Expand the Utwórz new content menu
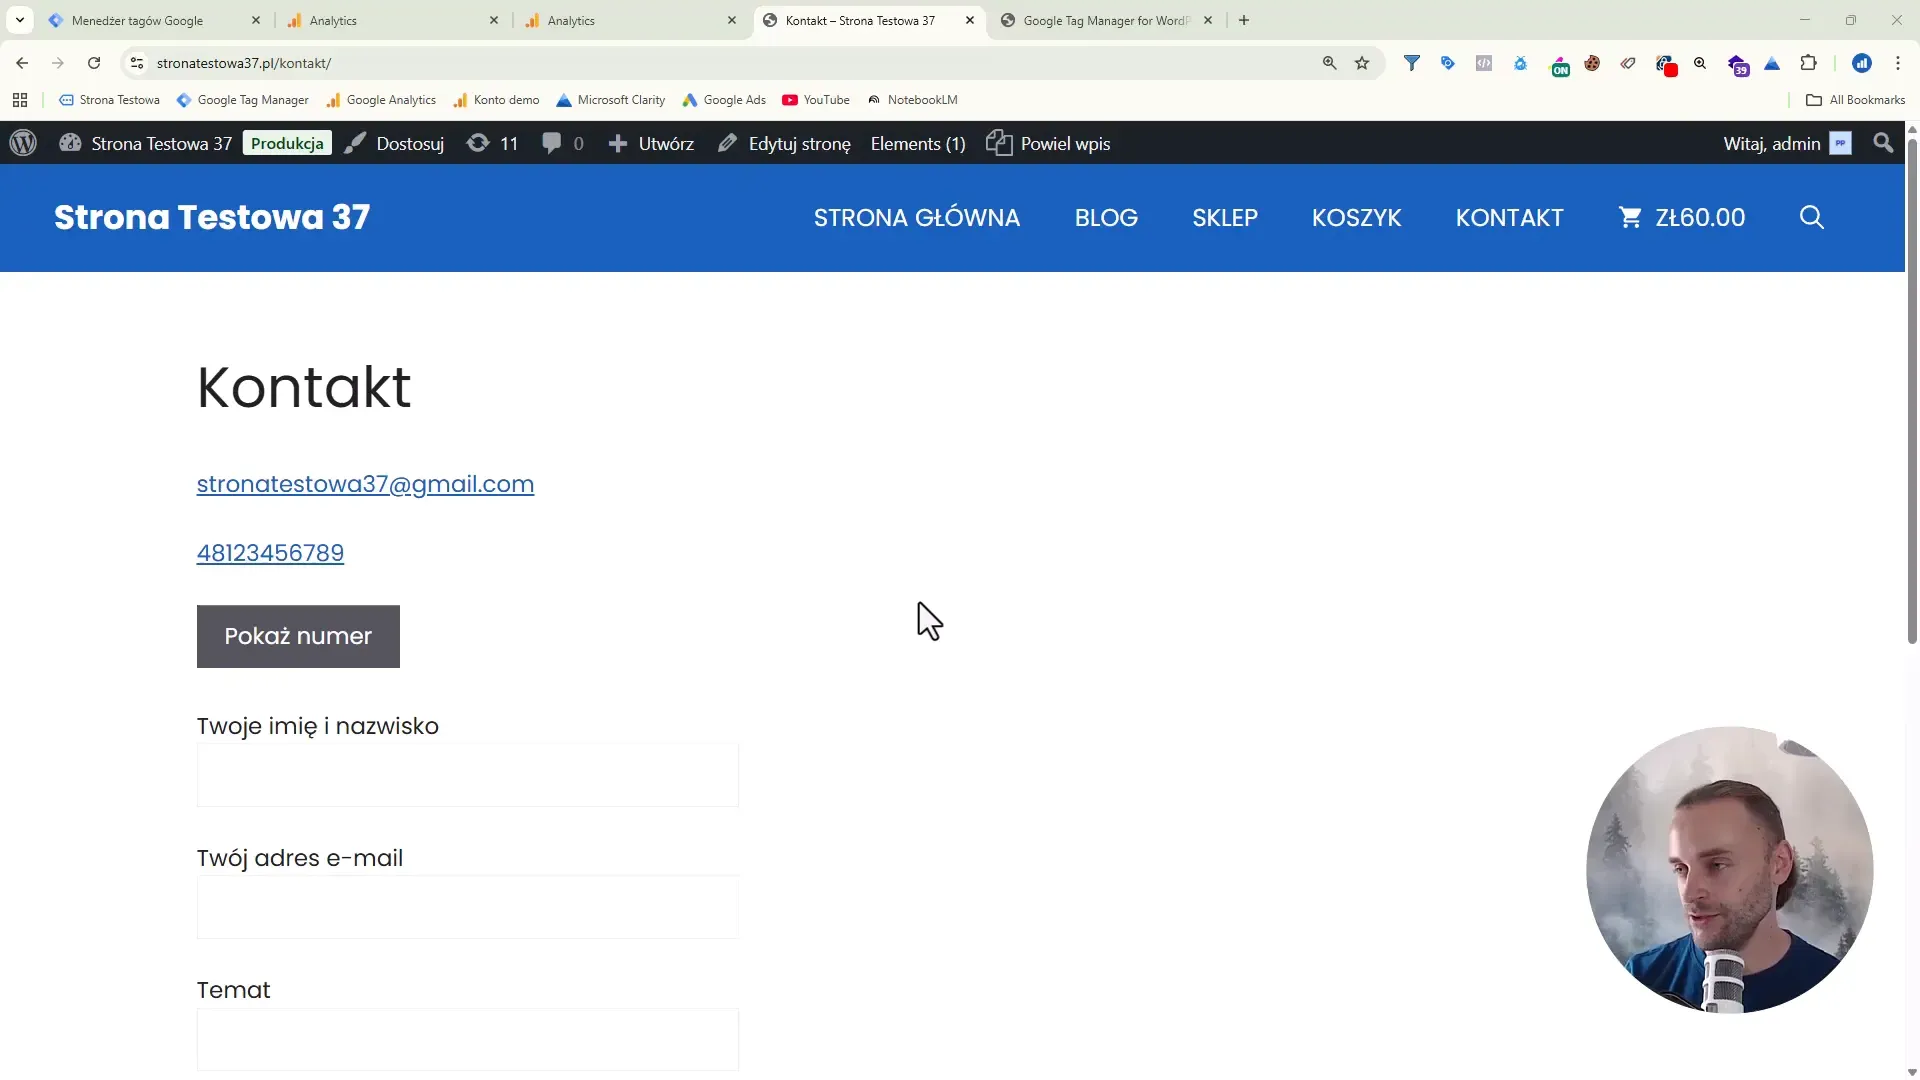The height and width of the screenshot is (1080, 1920). click(x=651, y=143)
